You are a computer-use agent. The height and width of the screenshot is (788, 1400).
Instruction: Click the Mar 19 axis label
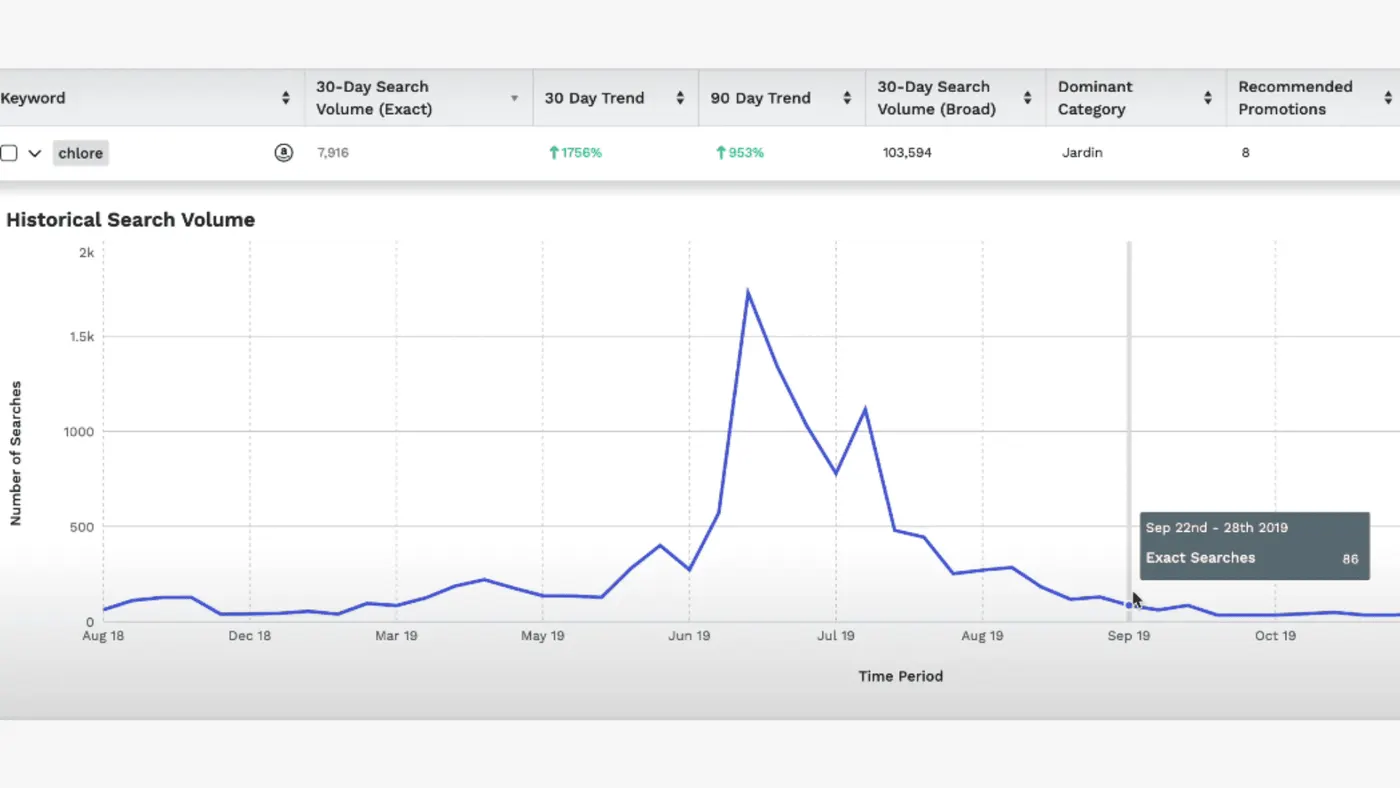(396, 635)
